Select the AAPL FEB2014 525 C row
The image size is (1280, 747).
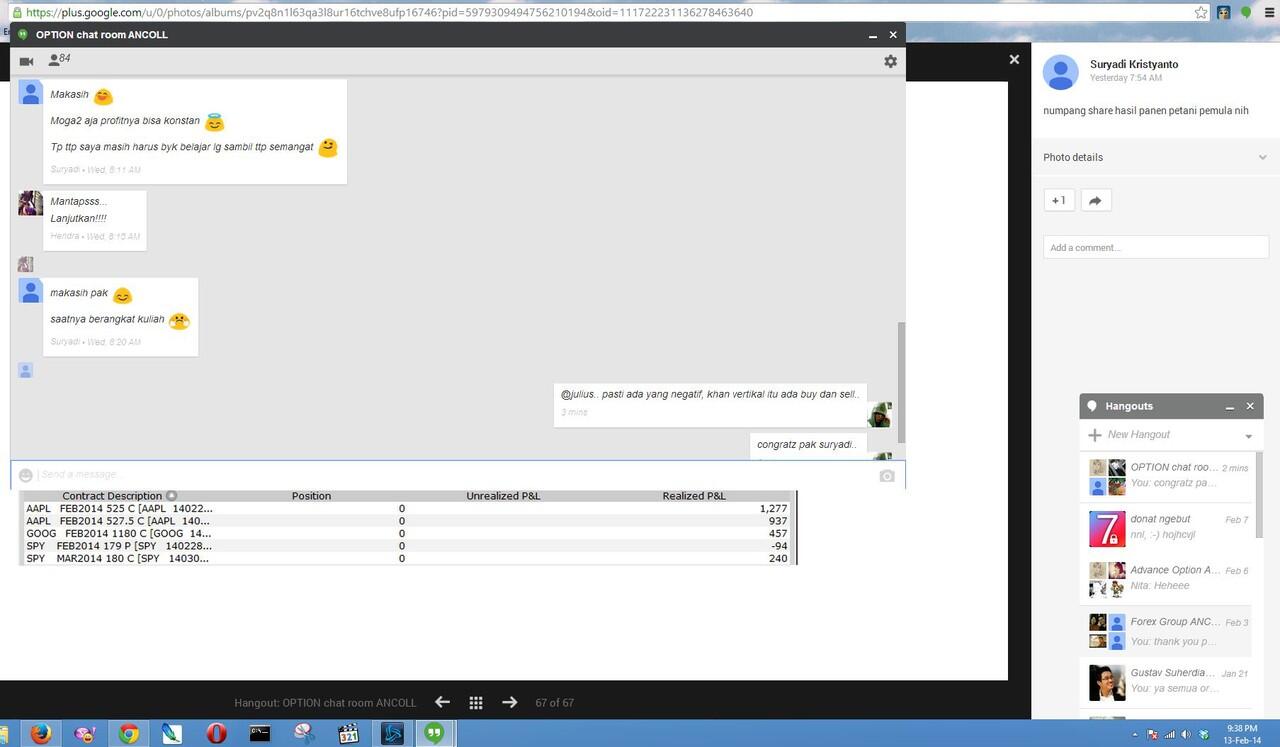point(407,508)
